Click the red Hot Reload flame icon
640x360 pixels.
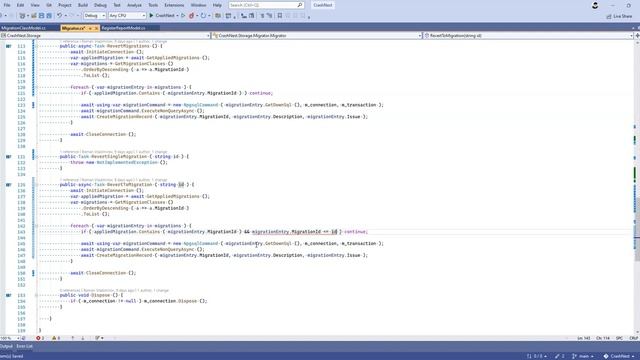click(x=191, y=16)
